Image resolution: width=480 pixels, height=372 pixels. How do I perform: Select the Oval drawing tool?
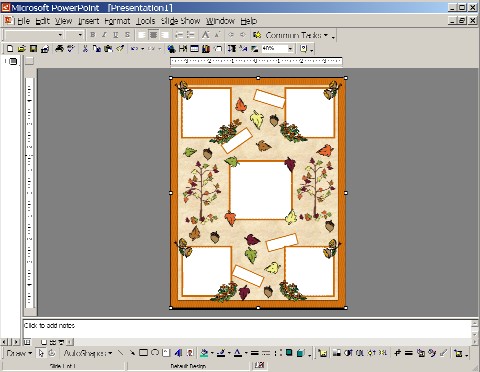[x=155, y=353]
